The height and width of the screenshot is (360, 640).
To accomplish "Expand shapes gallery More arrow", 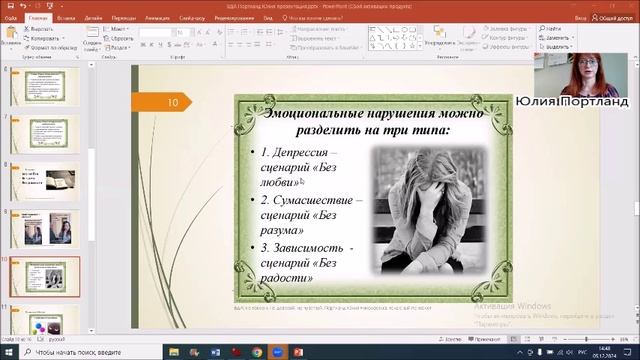I will click(x=420, y=46).
